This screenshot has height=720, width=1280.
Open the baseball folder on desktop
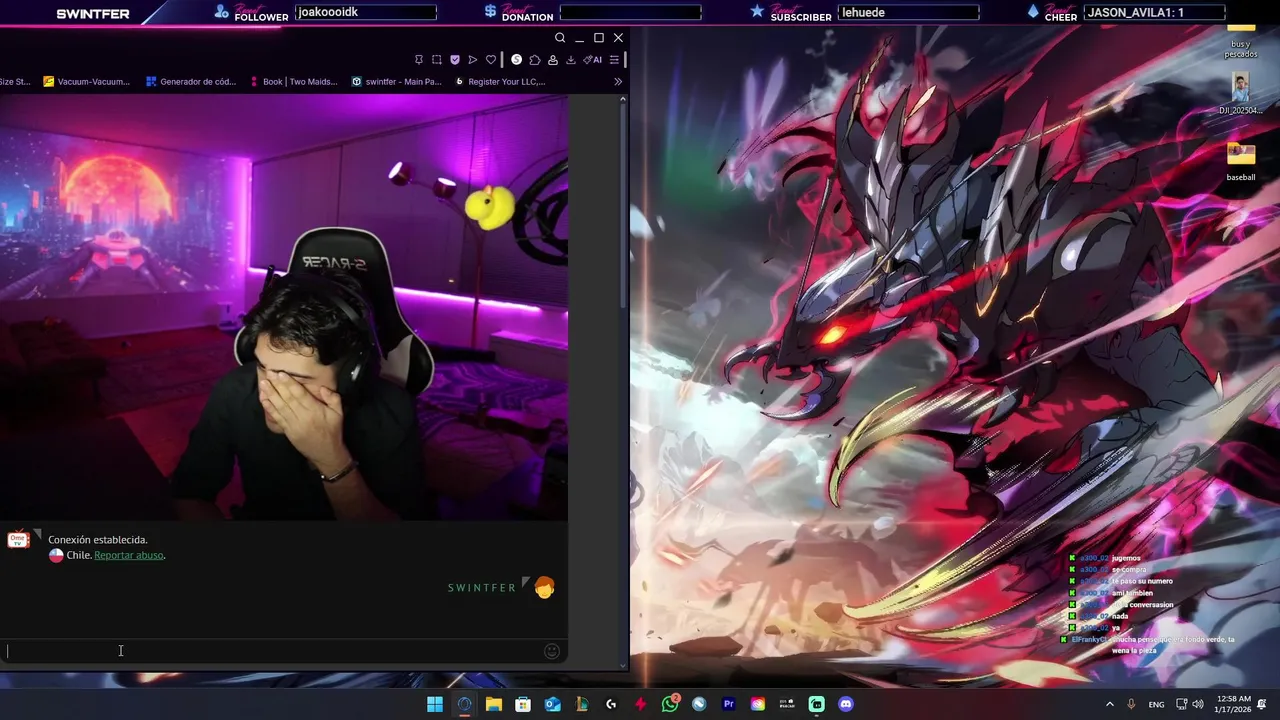[1241, 162]
